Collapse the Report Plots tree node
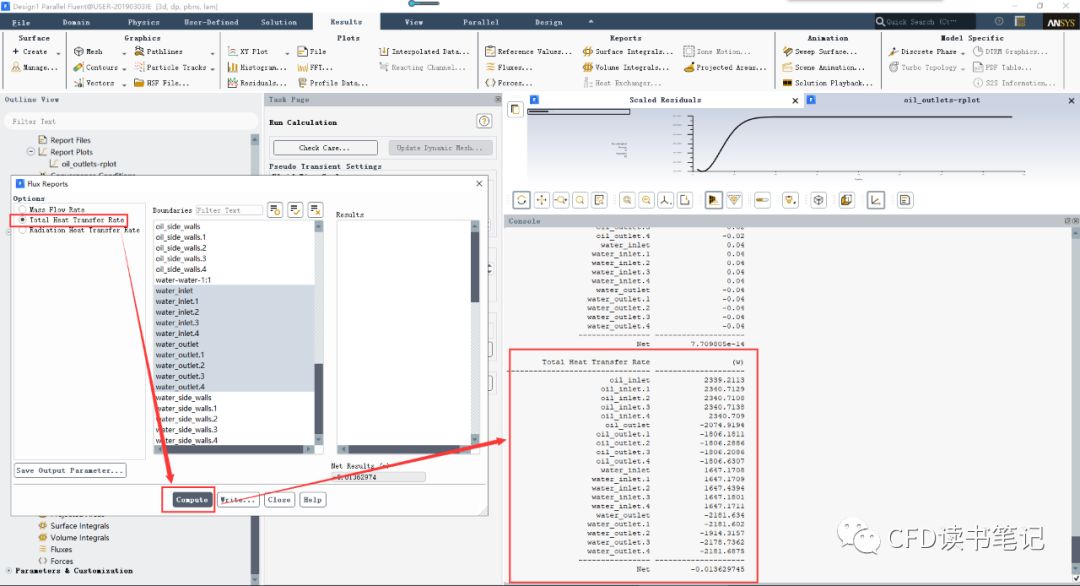 point(30,151)
